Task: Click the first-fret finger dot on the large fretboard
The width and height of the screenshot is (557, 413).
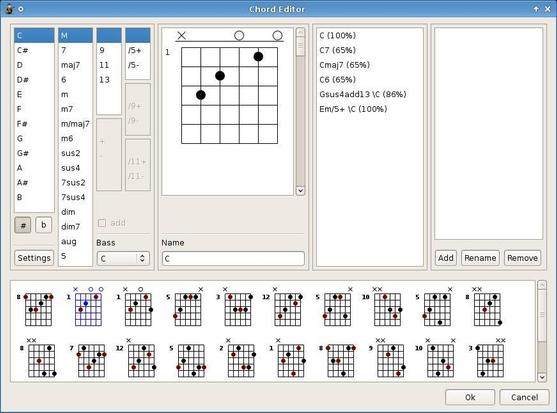Action: (258, 56)
